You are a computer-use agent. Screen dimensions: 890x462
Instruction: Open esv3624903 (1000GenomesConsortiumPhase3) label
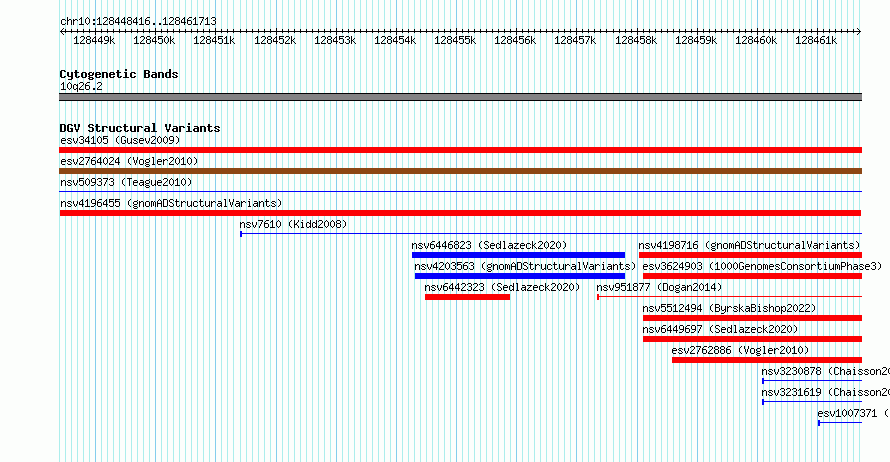(762, 266)
